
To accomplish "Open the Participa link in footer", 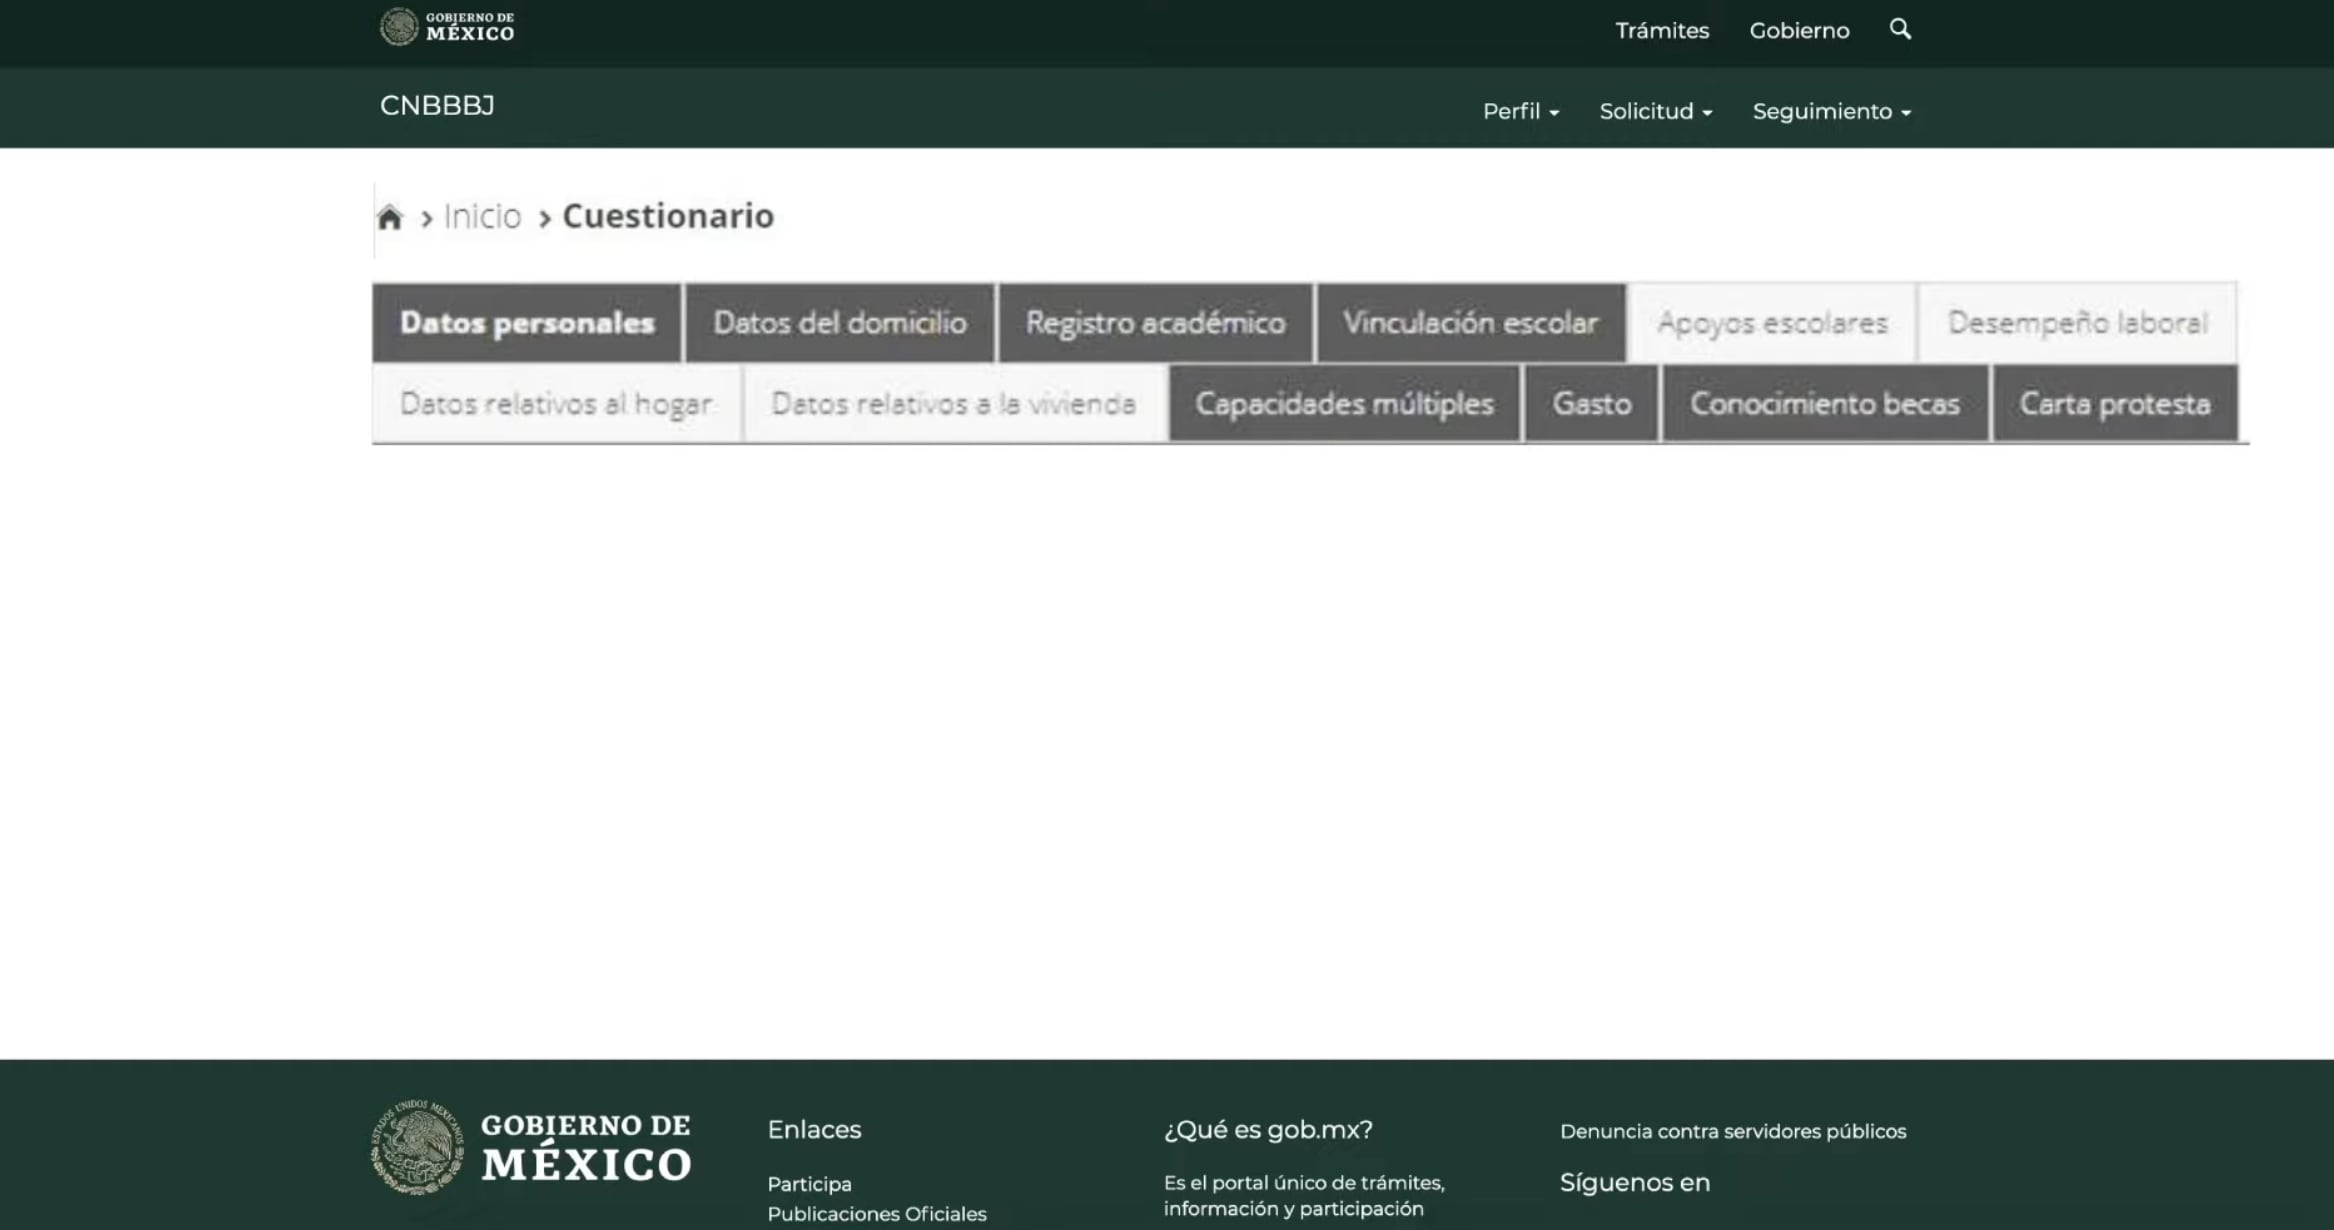I will click(x=809, y=1183).
